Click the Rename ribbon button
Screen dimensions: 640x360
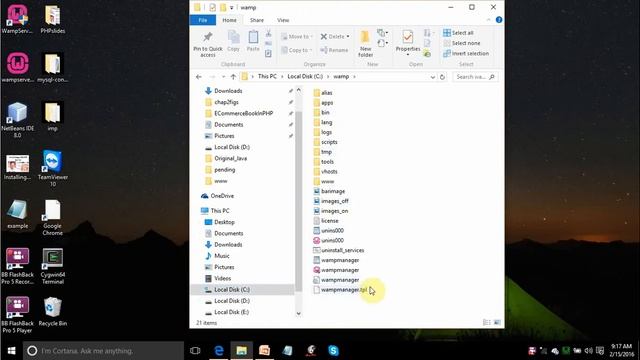coord(334,50)
